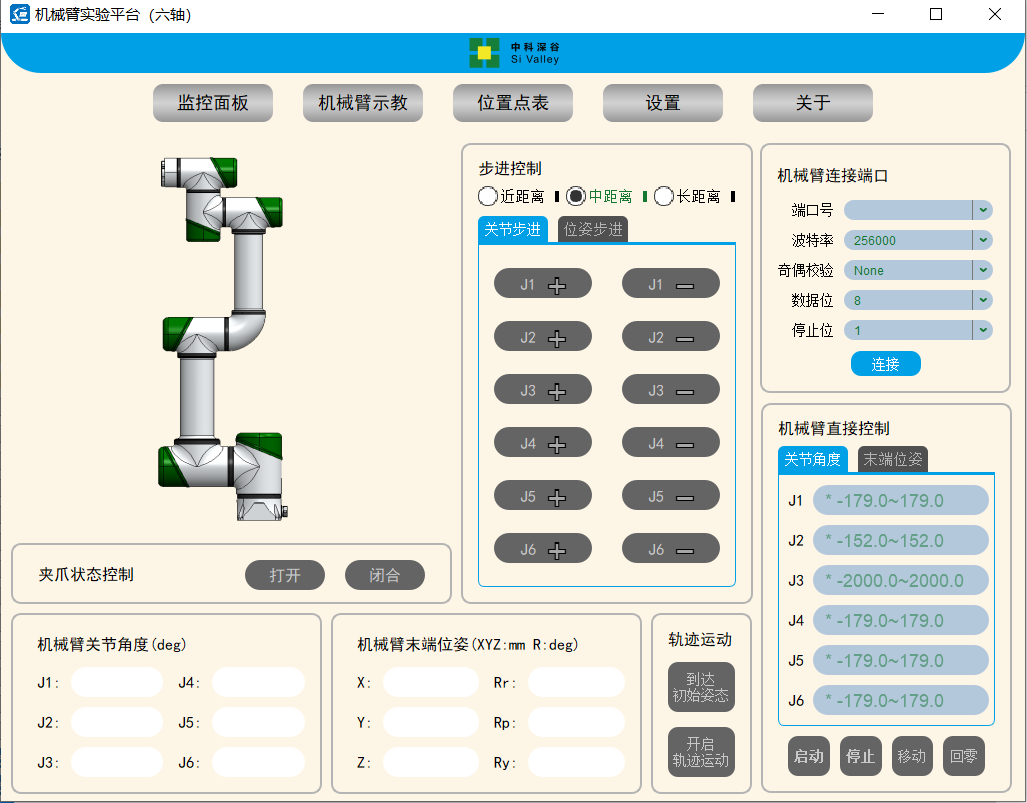Click the 启动 button
The width and height of the screenshot is (1027, 803).
click(x=809, y=756)
